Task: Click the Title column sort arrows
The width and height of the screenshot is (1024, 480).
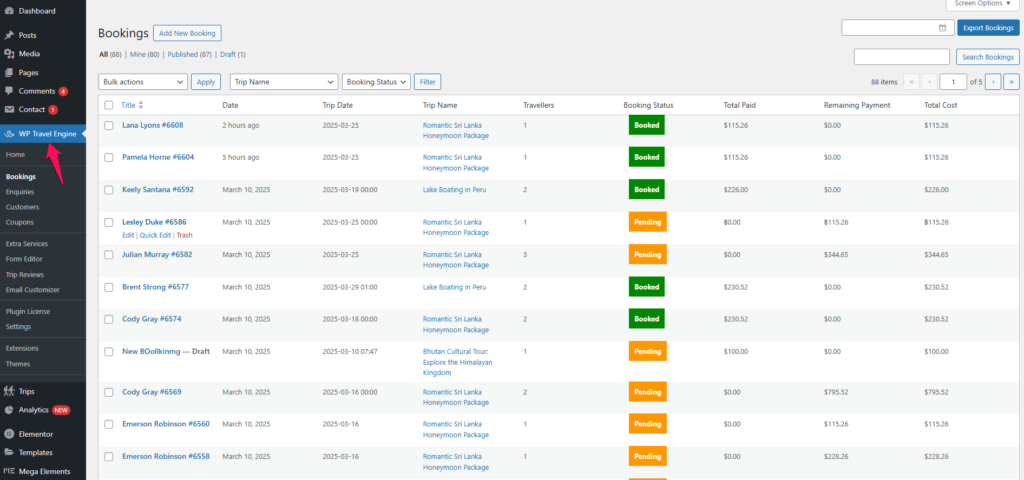Action: 140,105
